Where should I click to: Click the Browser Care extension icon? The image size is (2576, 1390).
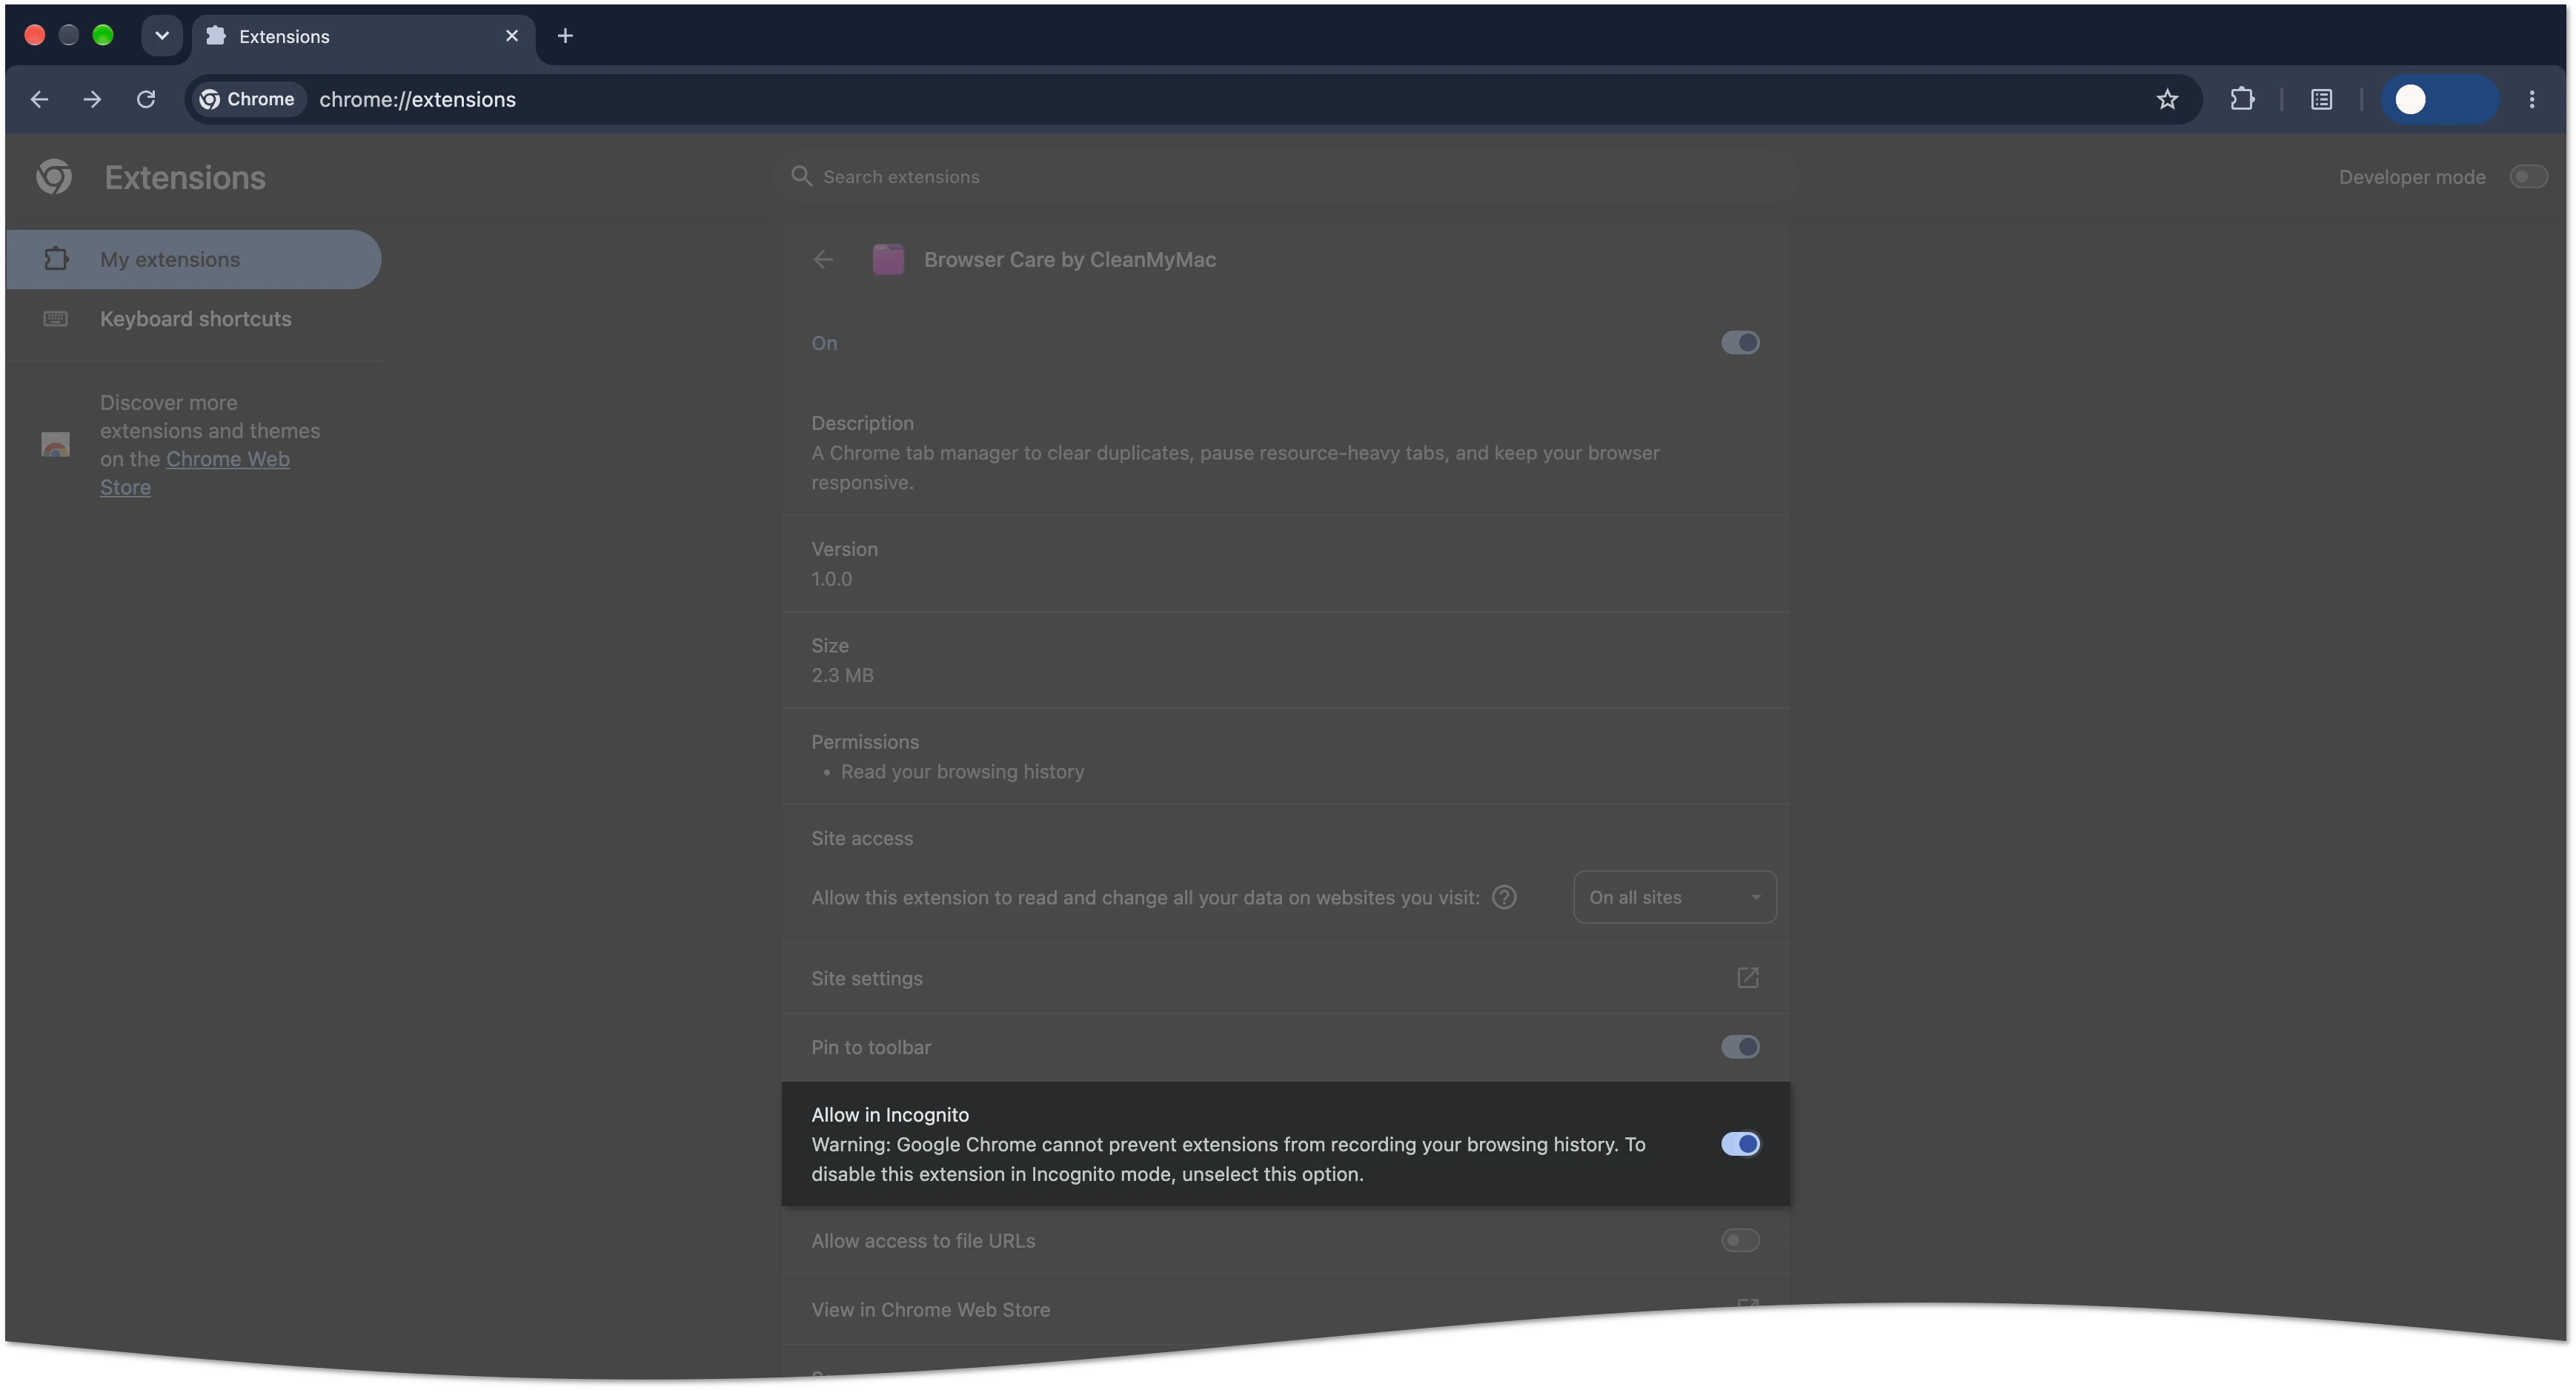(x=888, y=259)
